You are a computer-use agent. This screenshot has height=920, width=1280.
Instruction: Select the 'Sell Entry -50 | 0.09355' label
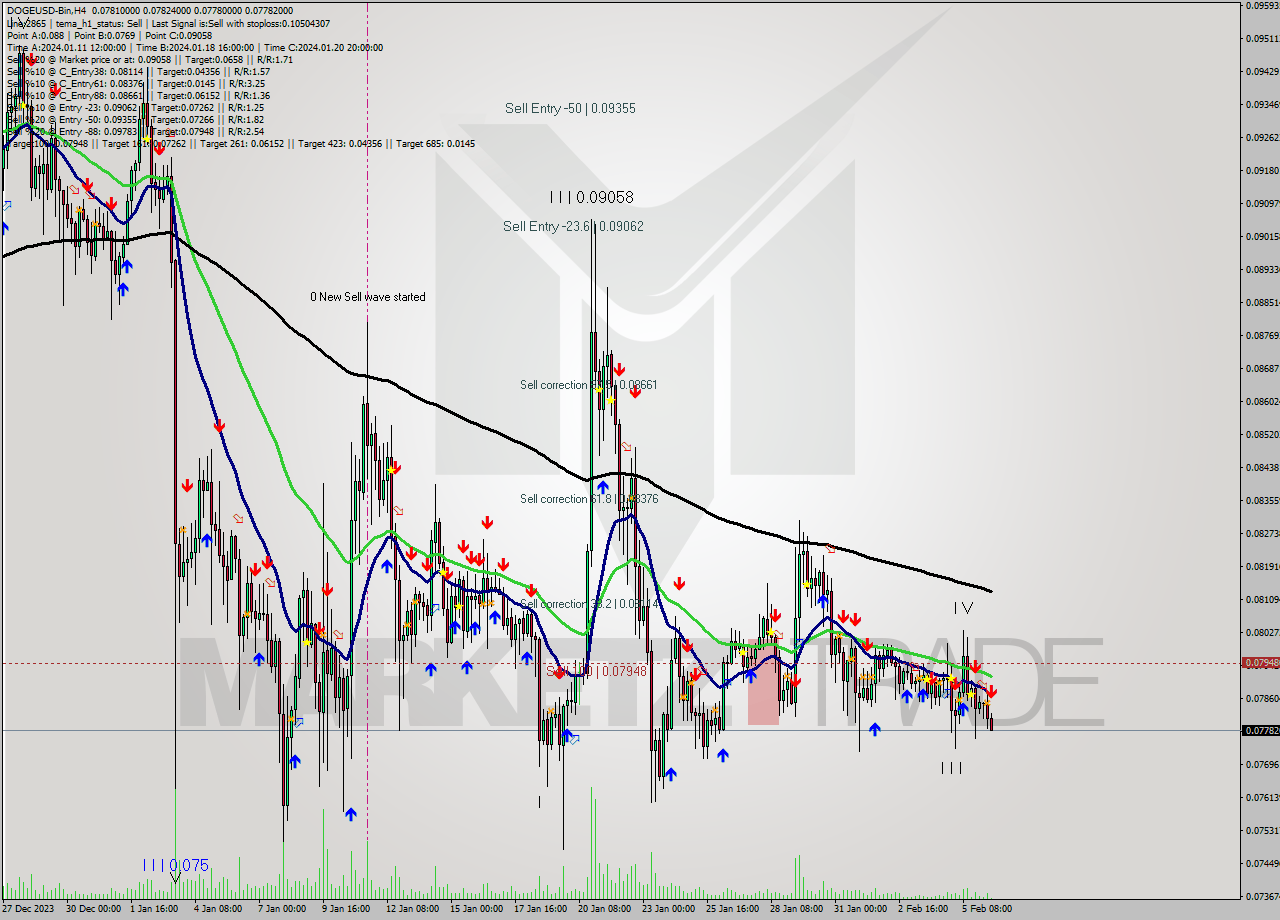coord(570,108)
